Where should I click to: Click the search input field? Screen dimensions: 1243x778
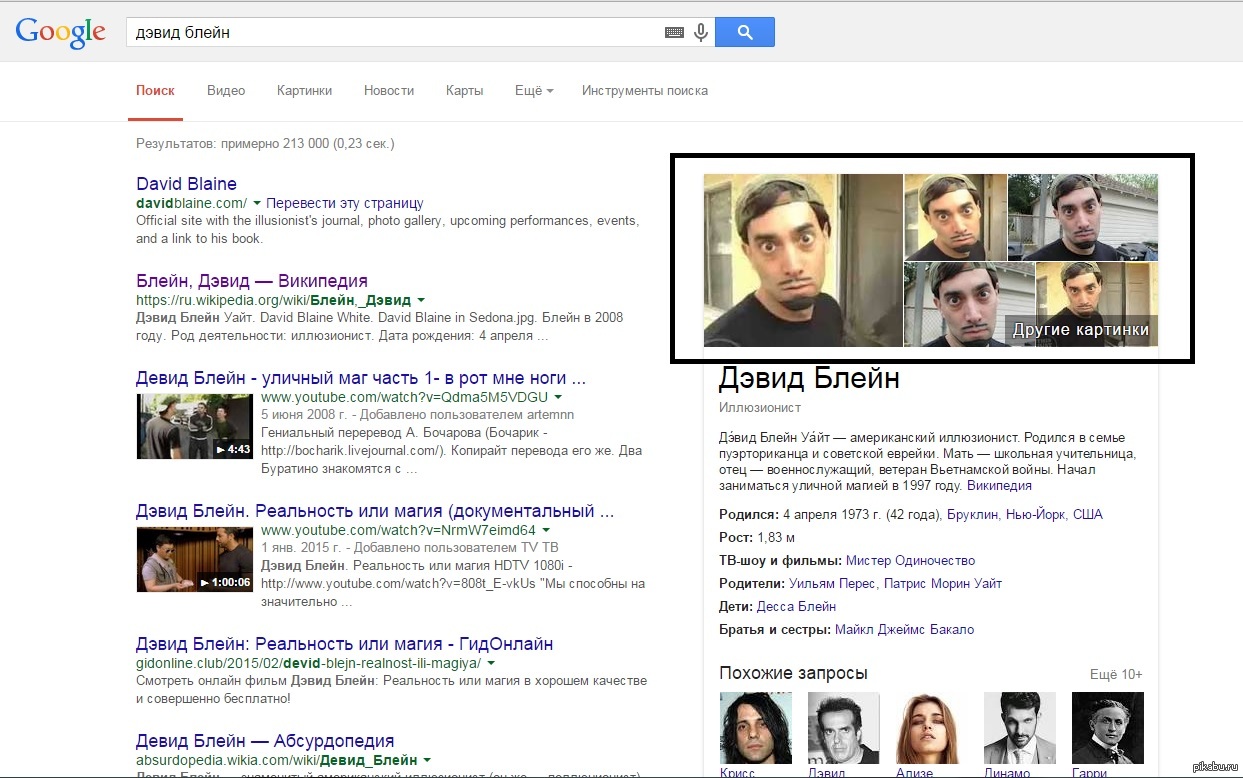[x=390, y=33]
